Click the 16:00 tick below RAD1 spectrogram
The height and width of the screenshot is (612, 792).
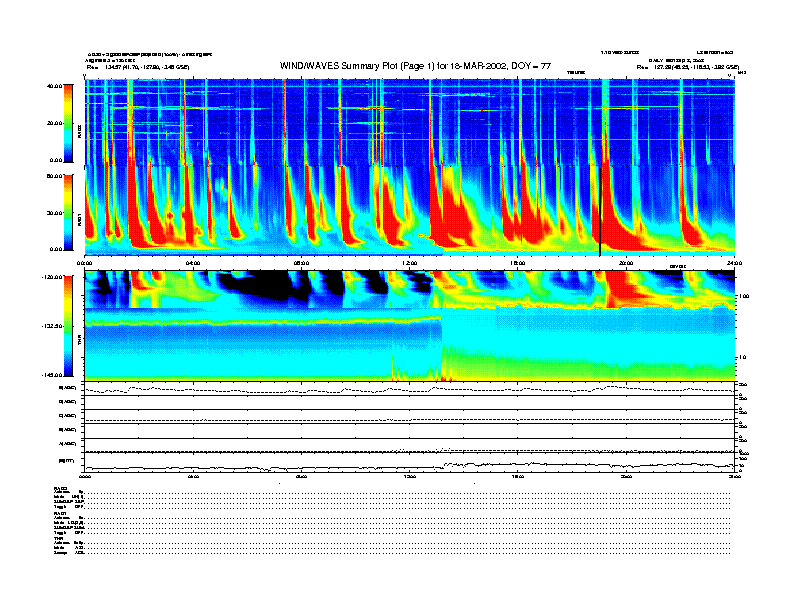click(x=518, y=263)
